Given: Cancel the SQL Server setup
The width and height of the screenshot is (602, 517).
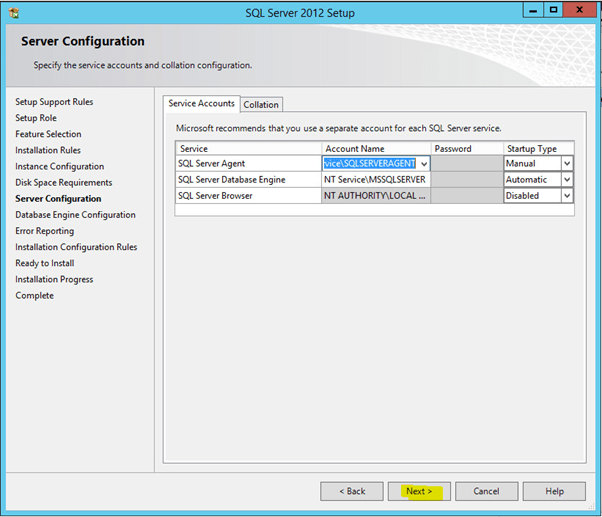Looking at the screenshot, I should click(x=486, y=491).
